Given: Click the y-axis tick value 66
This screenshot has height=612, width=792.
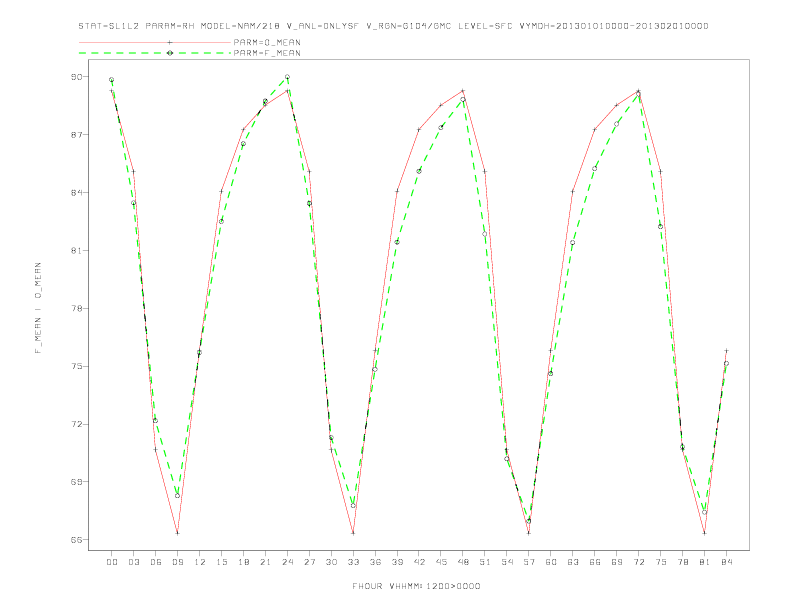Looking at the screenshot, I should (77, 540).
